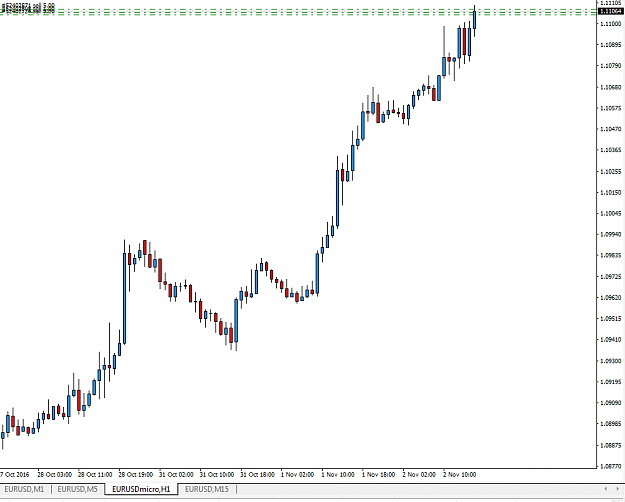The height and width of the screenshot is (502, 625).
Task: Click the 31 Oct 02:00 time label
Action: tap(176, 474)
